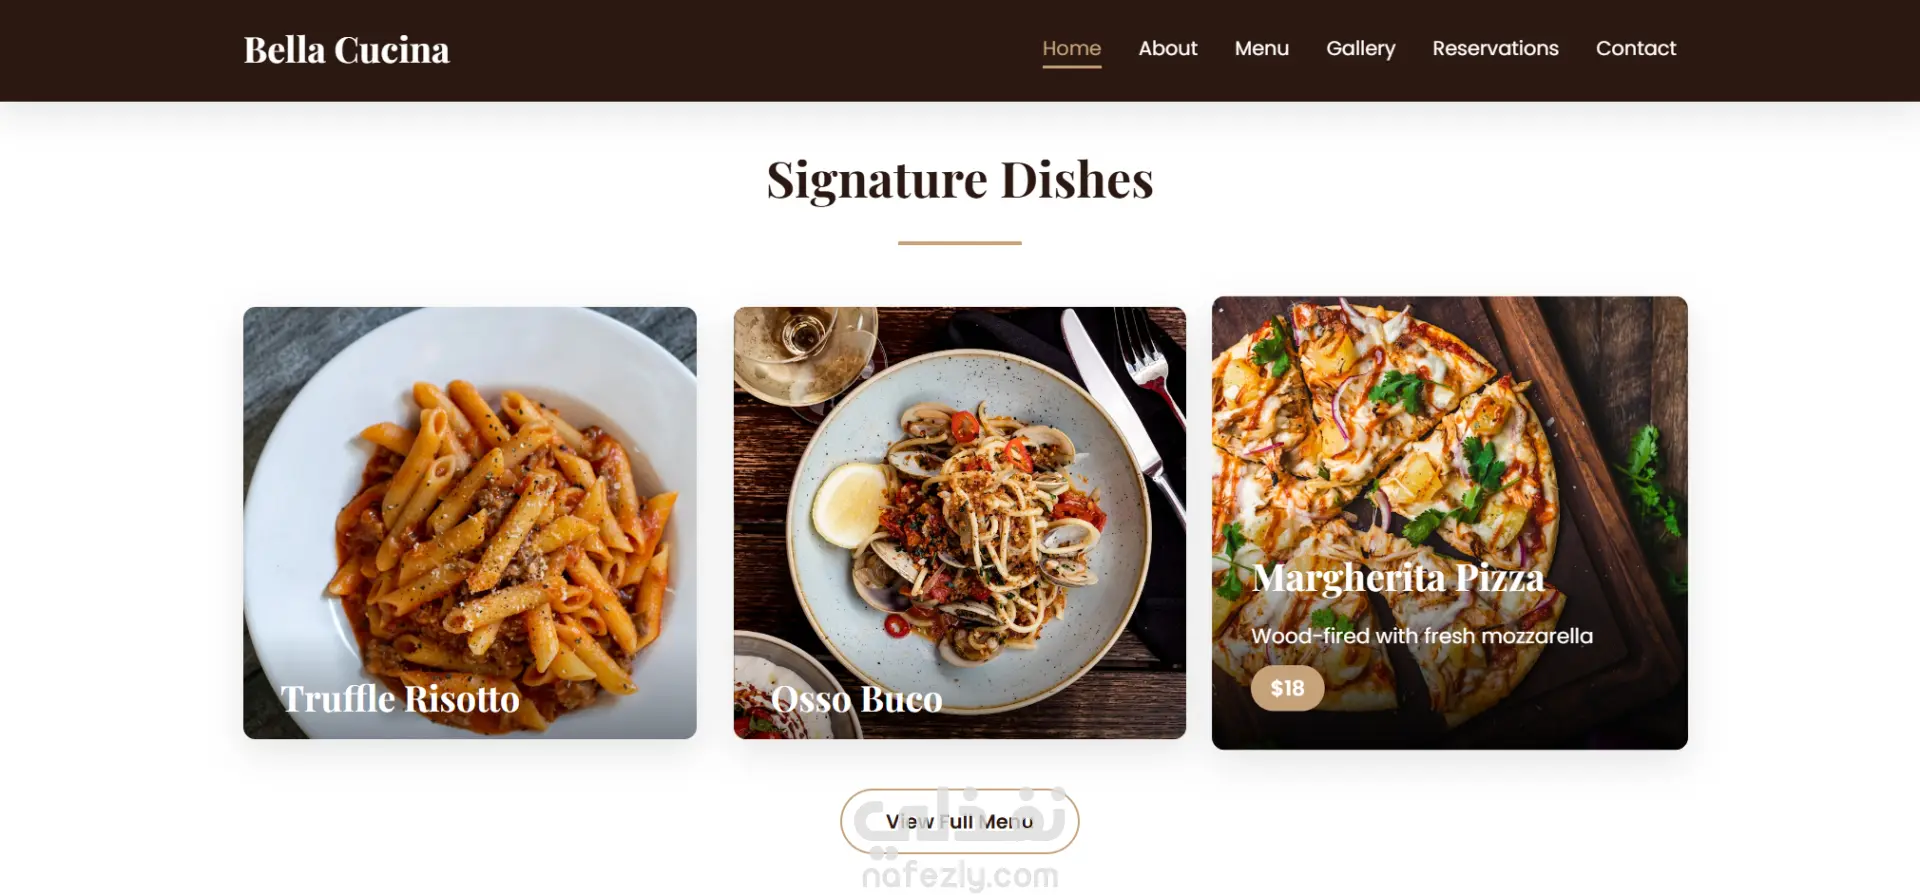Open the Gallery navigation link
The image size is (1920, 895).
tap(1360, 48)
